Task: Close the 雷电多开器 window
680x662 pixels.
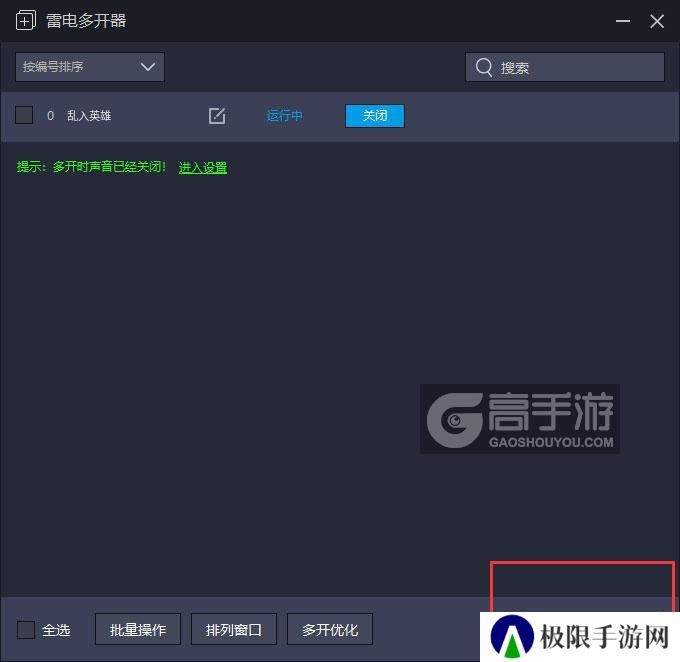Action: [657, 21]
